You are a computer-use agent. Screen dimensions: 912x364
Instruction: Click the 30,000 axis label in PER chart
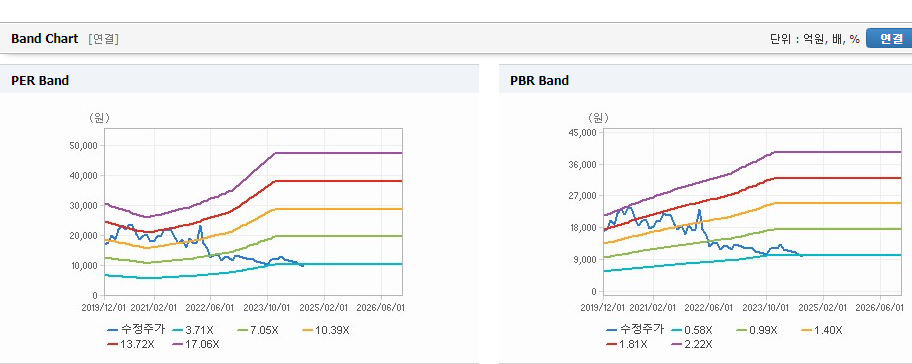(84, 206)
